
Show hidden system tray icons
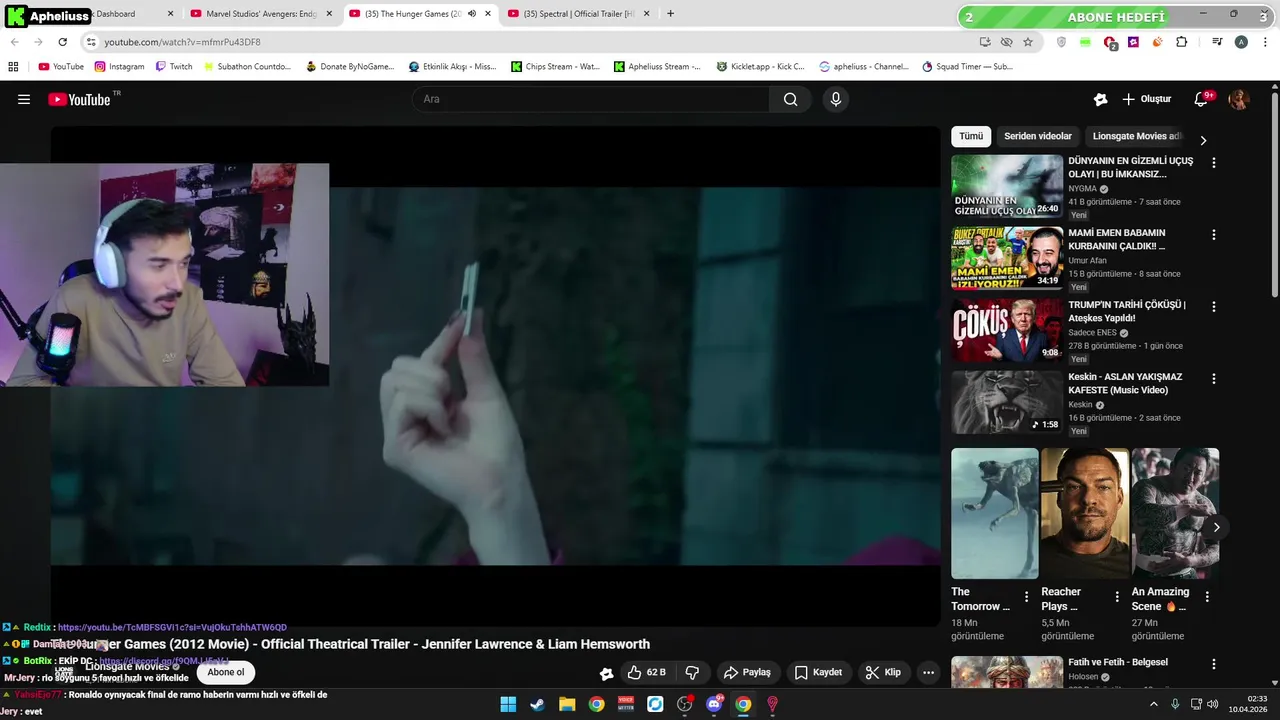[x=1153, y=704]
